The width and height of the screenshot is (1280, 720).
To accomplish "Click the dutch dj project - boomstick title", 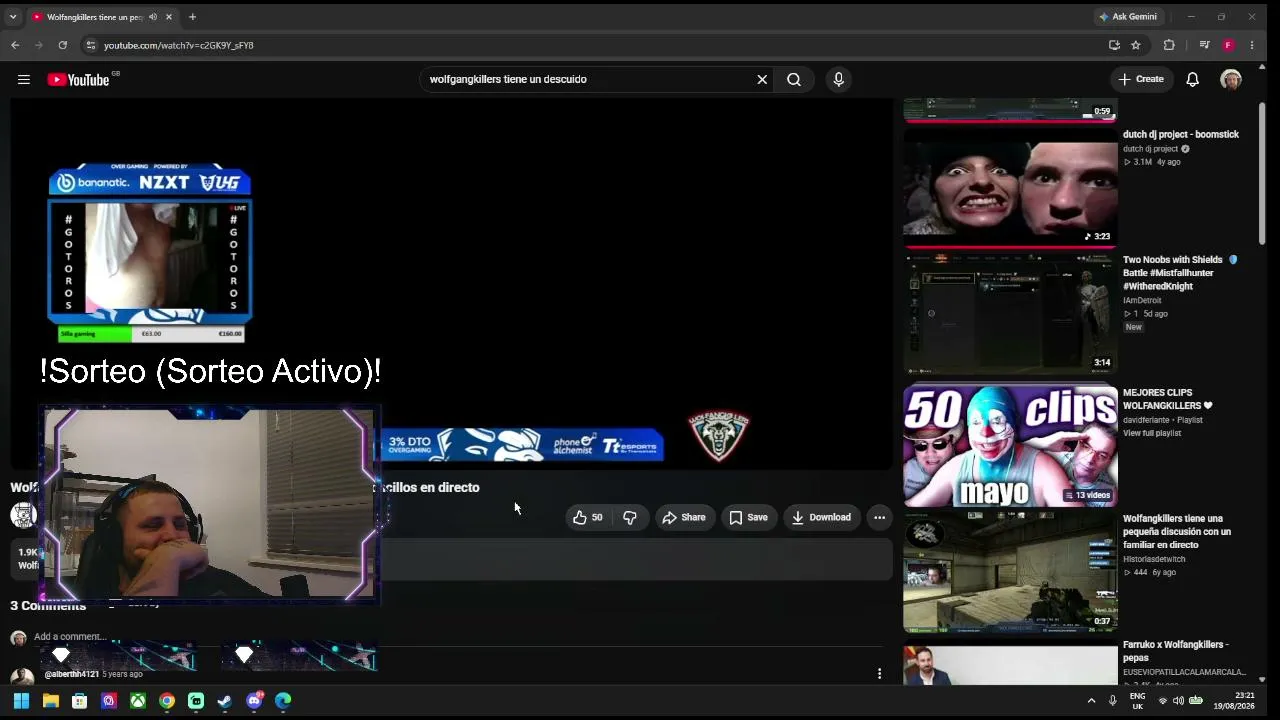I will point(1181,134).
